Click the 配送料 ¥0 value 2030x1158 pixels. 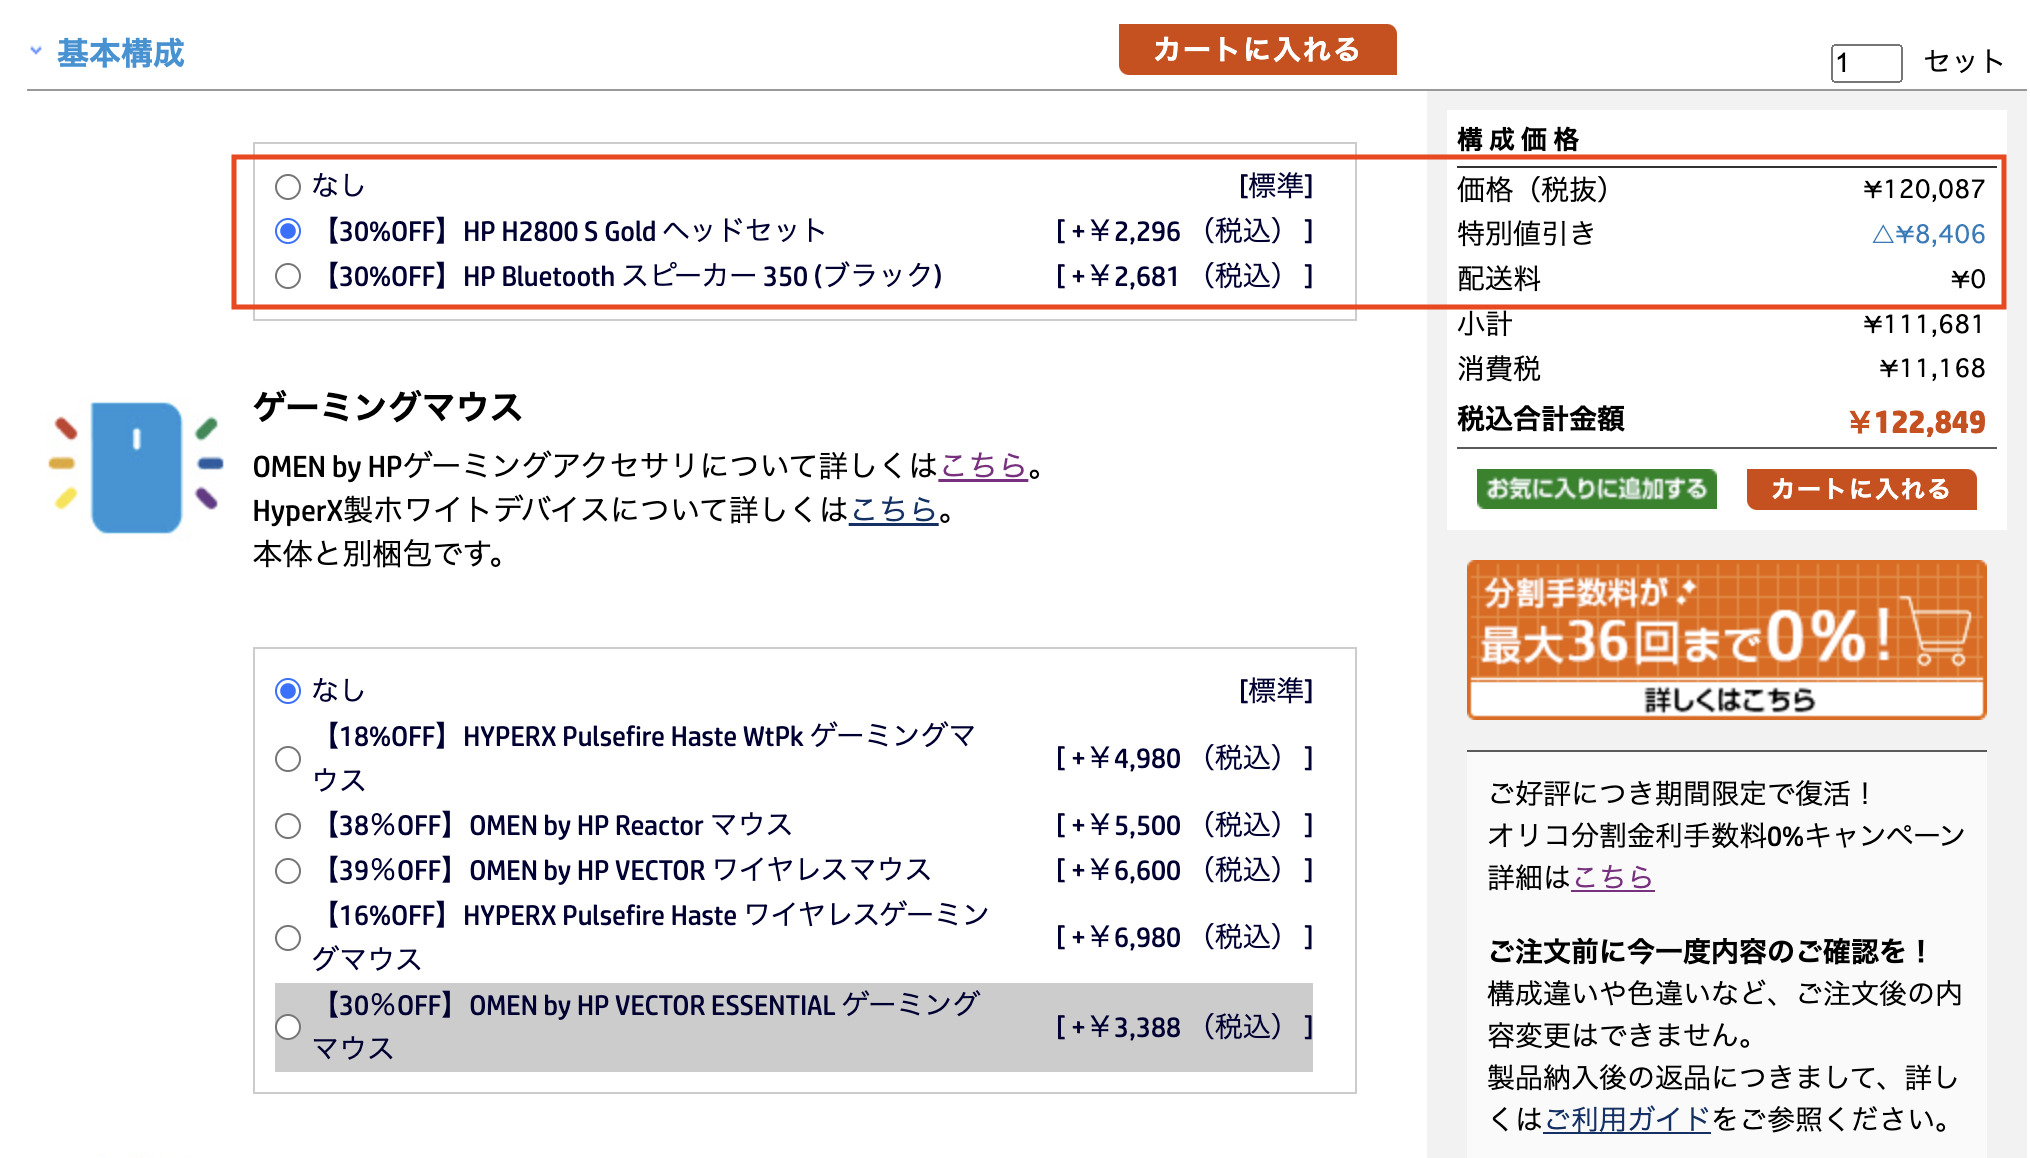[1968, 279]
